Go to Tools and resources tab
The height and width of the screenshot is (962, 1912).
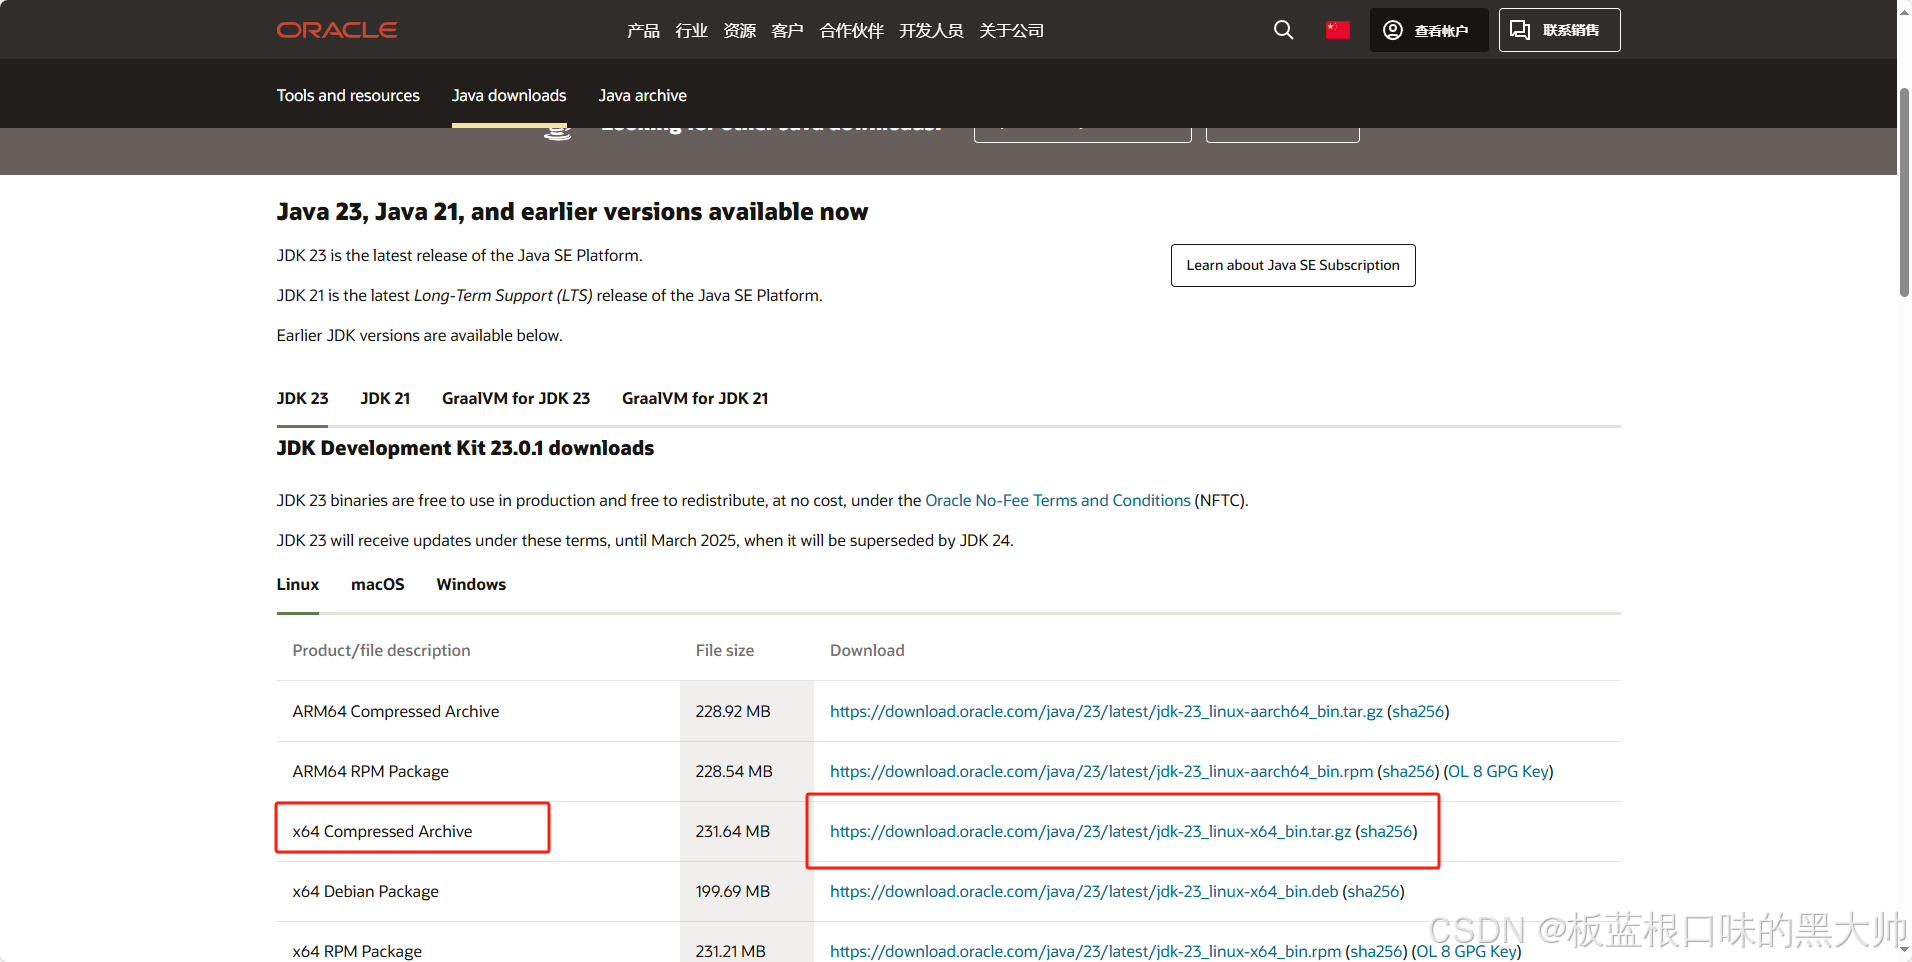pyautogui.click(x=348, y=95)
